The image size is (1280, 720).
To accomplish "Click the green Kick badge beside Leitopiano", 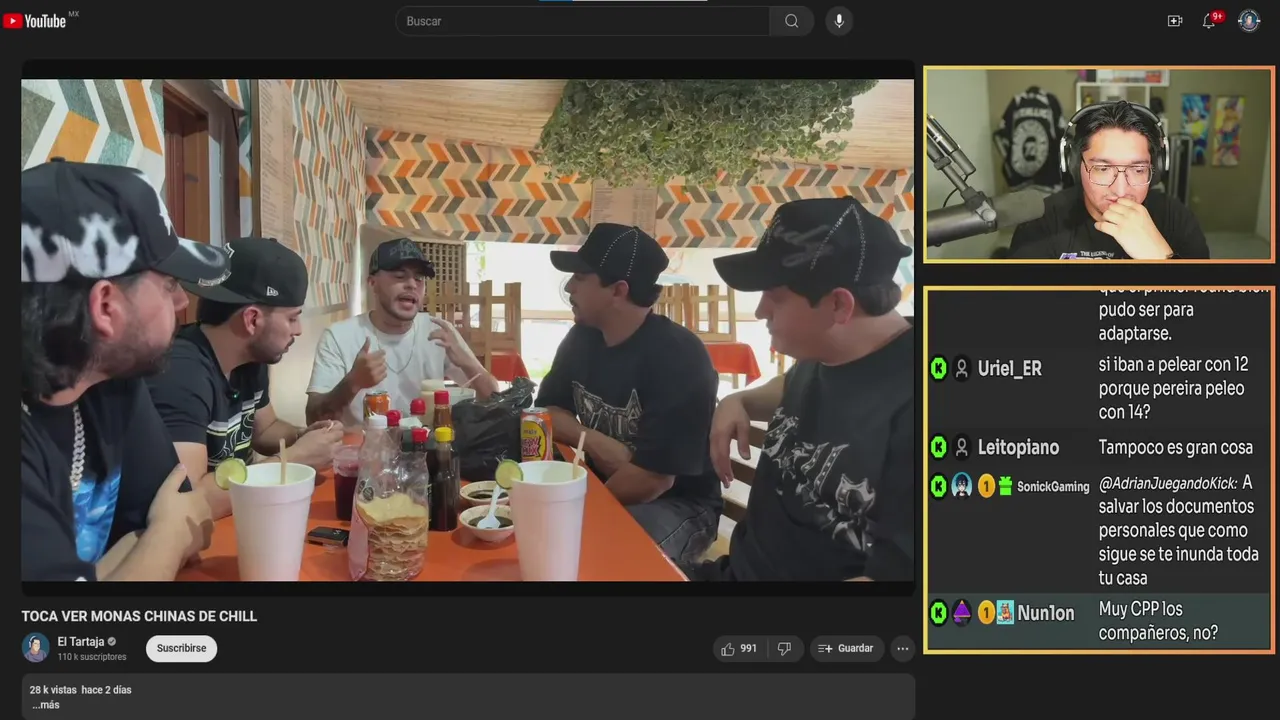I will 938,447.
